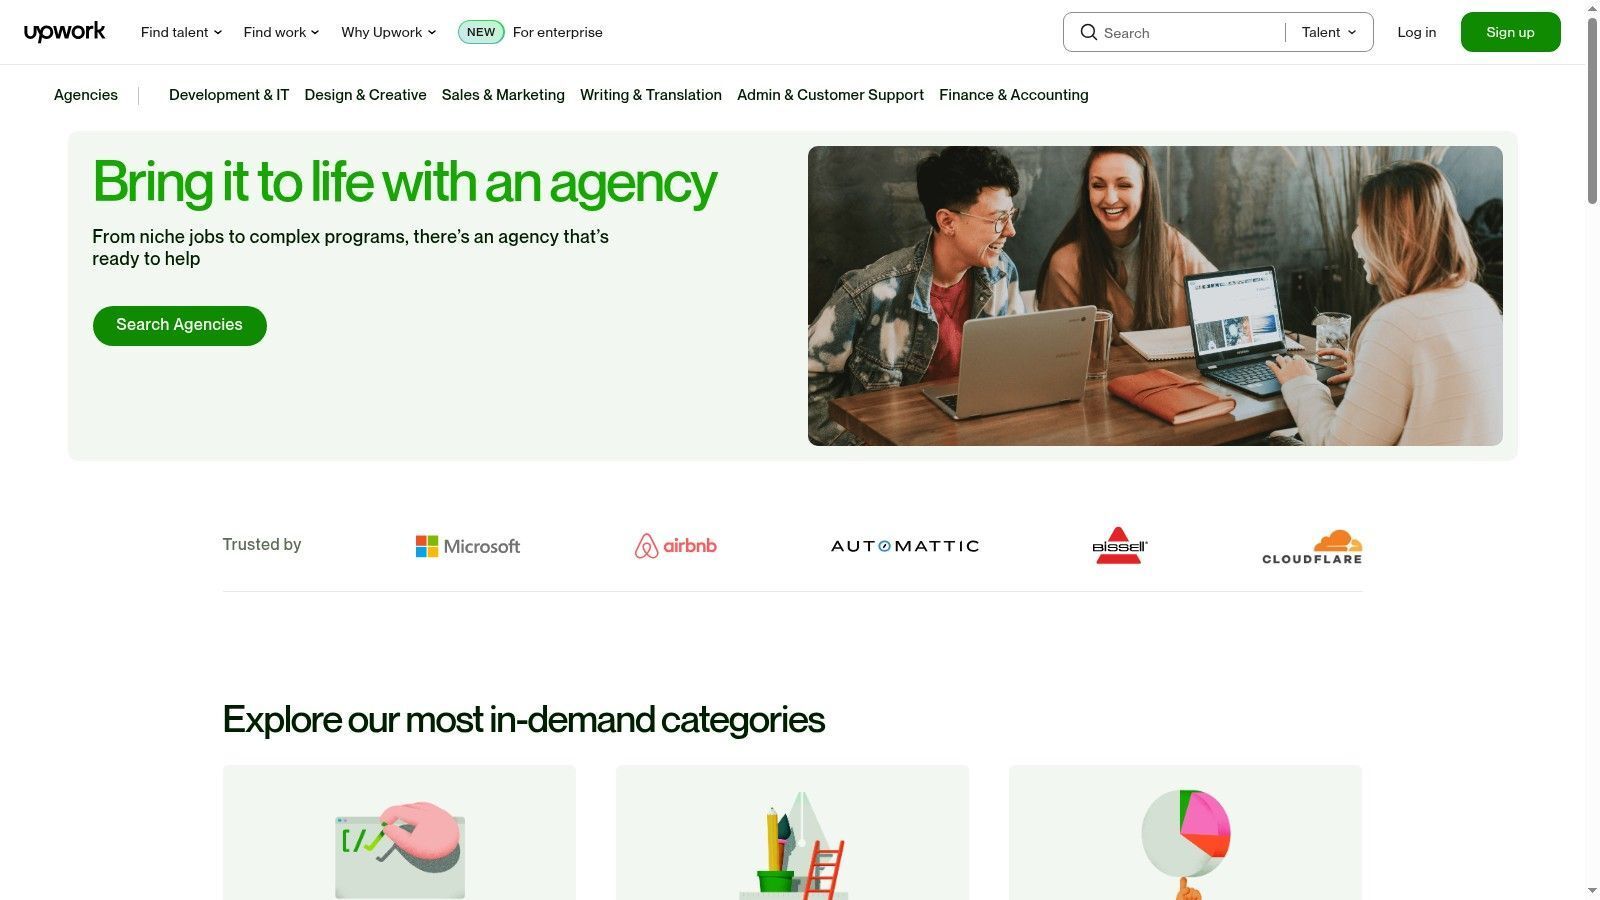The image size is (1600, 900).
Task: Open the Why Upwork dropdown
Action: (x=389, y=32)
